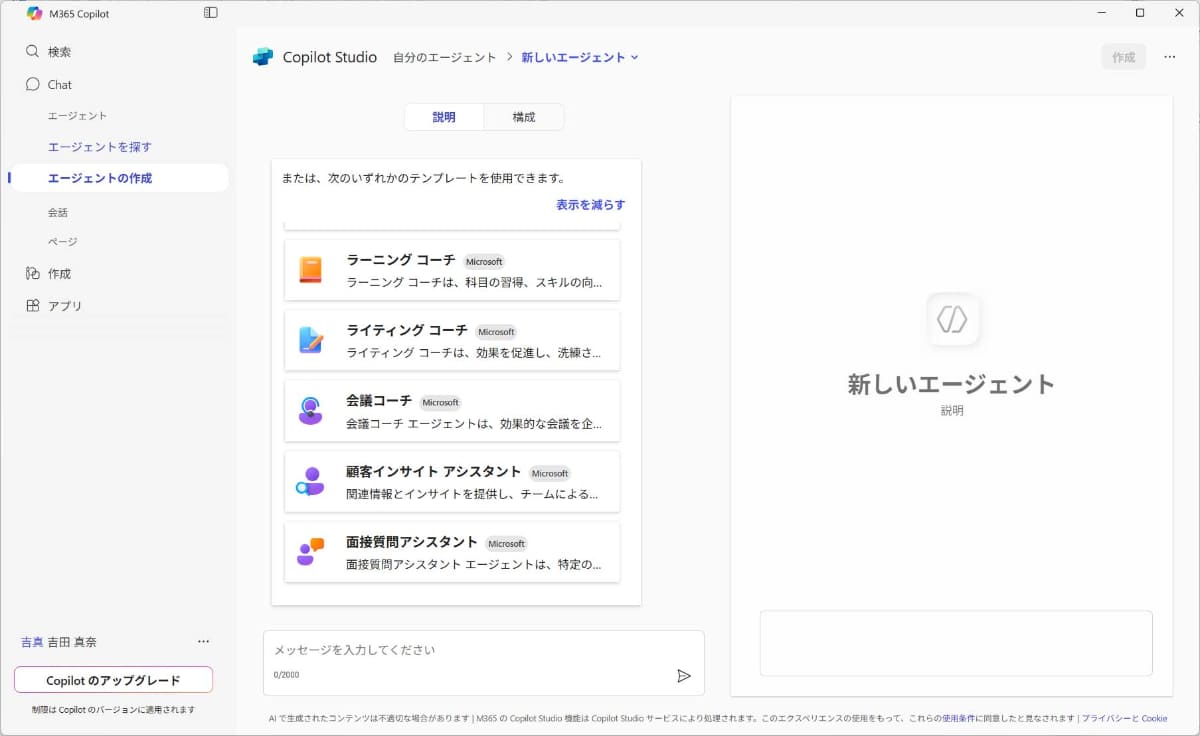This screenshot has height=736, width=1200.
Task: Click the Copilot Studio title text
Action: click(330, 57)
